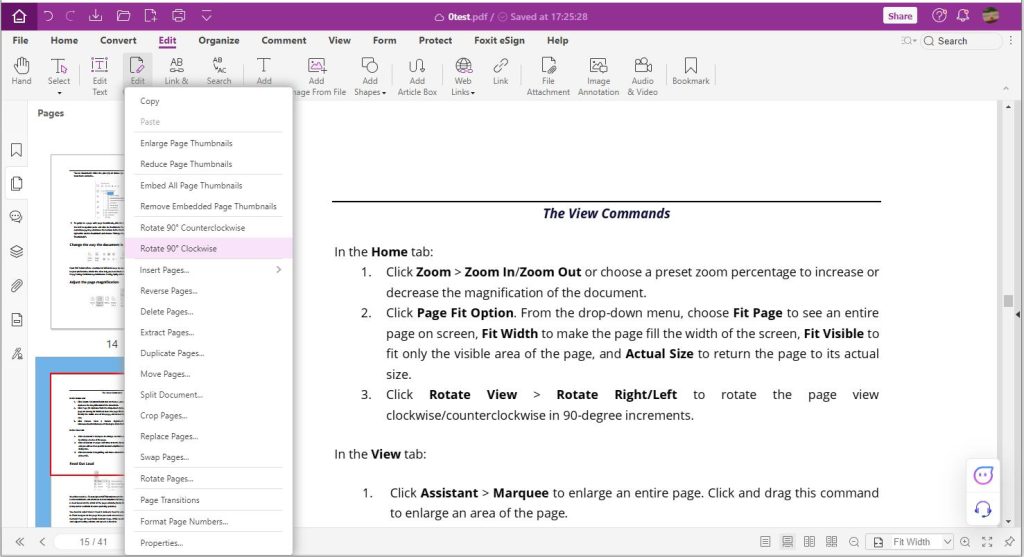Click File Attachment tool
The width and height of the screenshot is (1024, 557).
click(x=548, y=76)
